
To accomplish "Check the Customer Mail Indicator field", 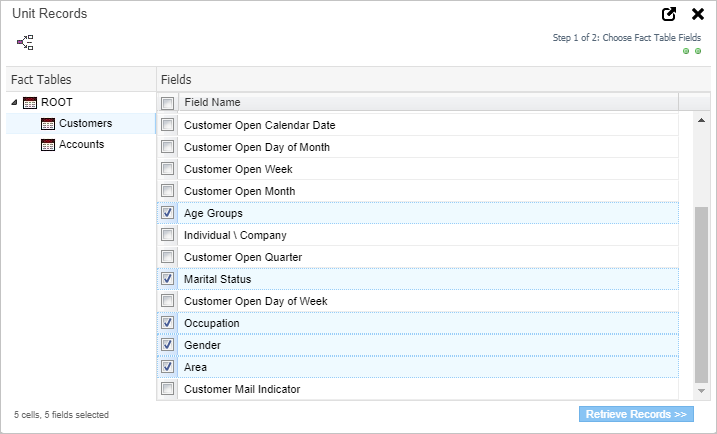I will (167, 389).
